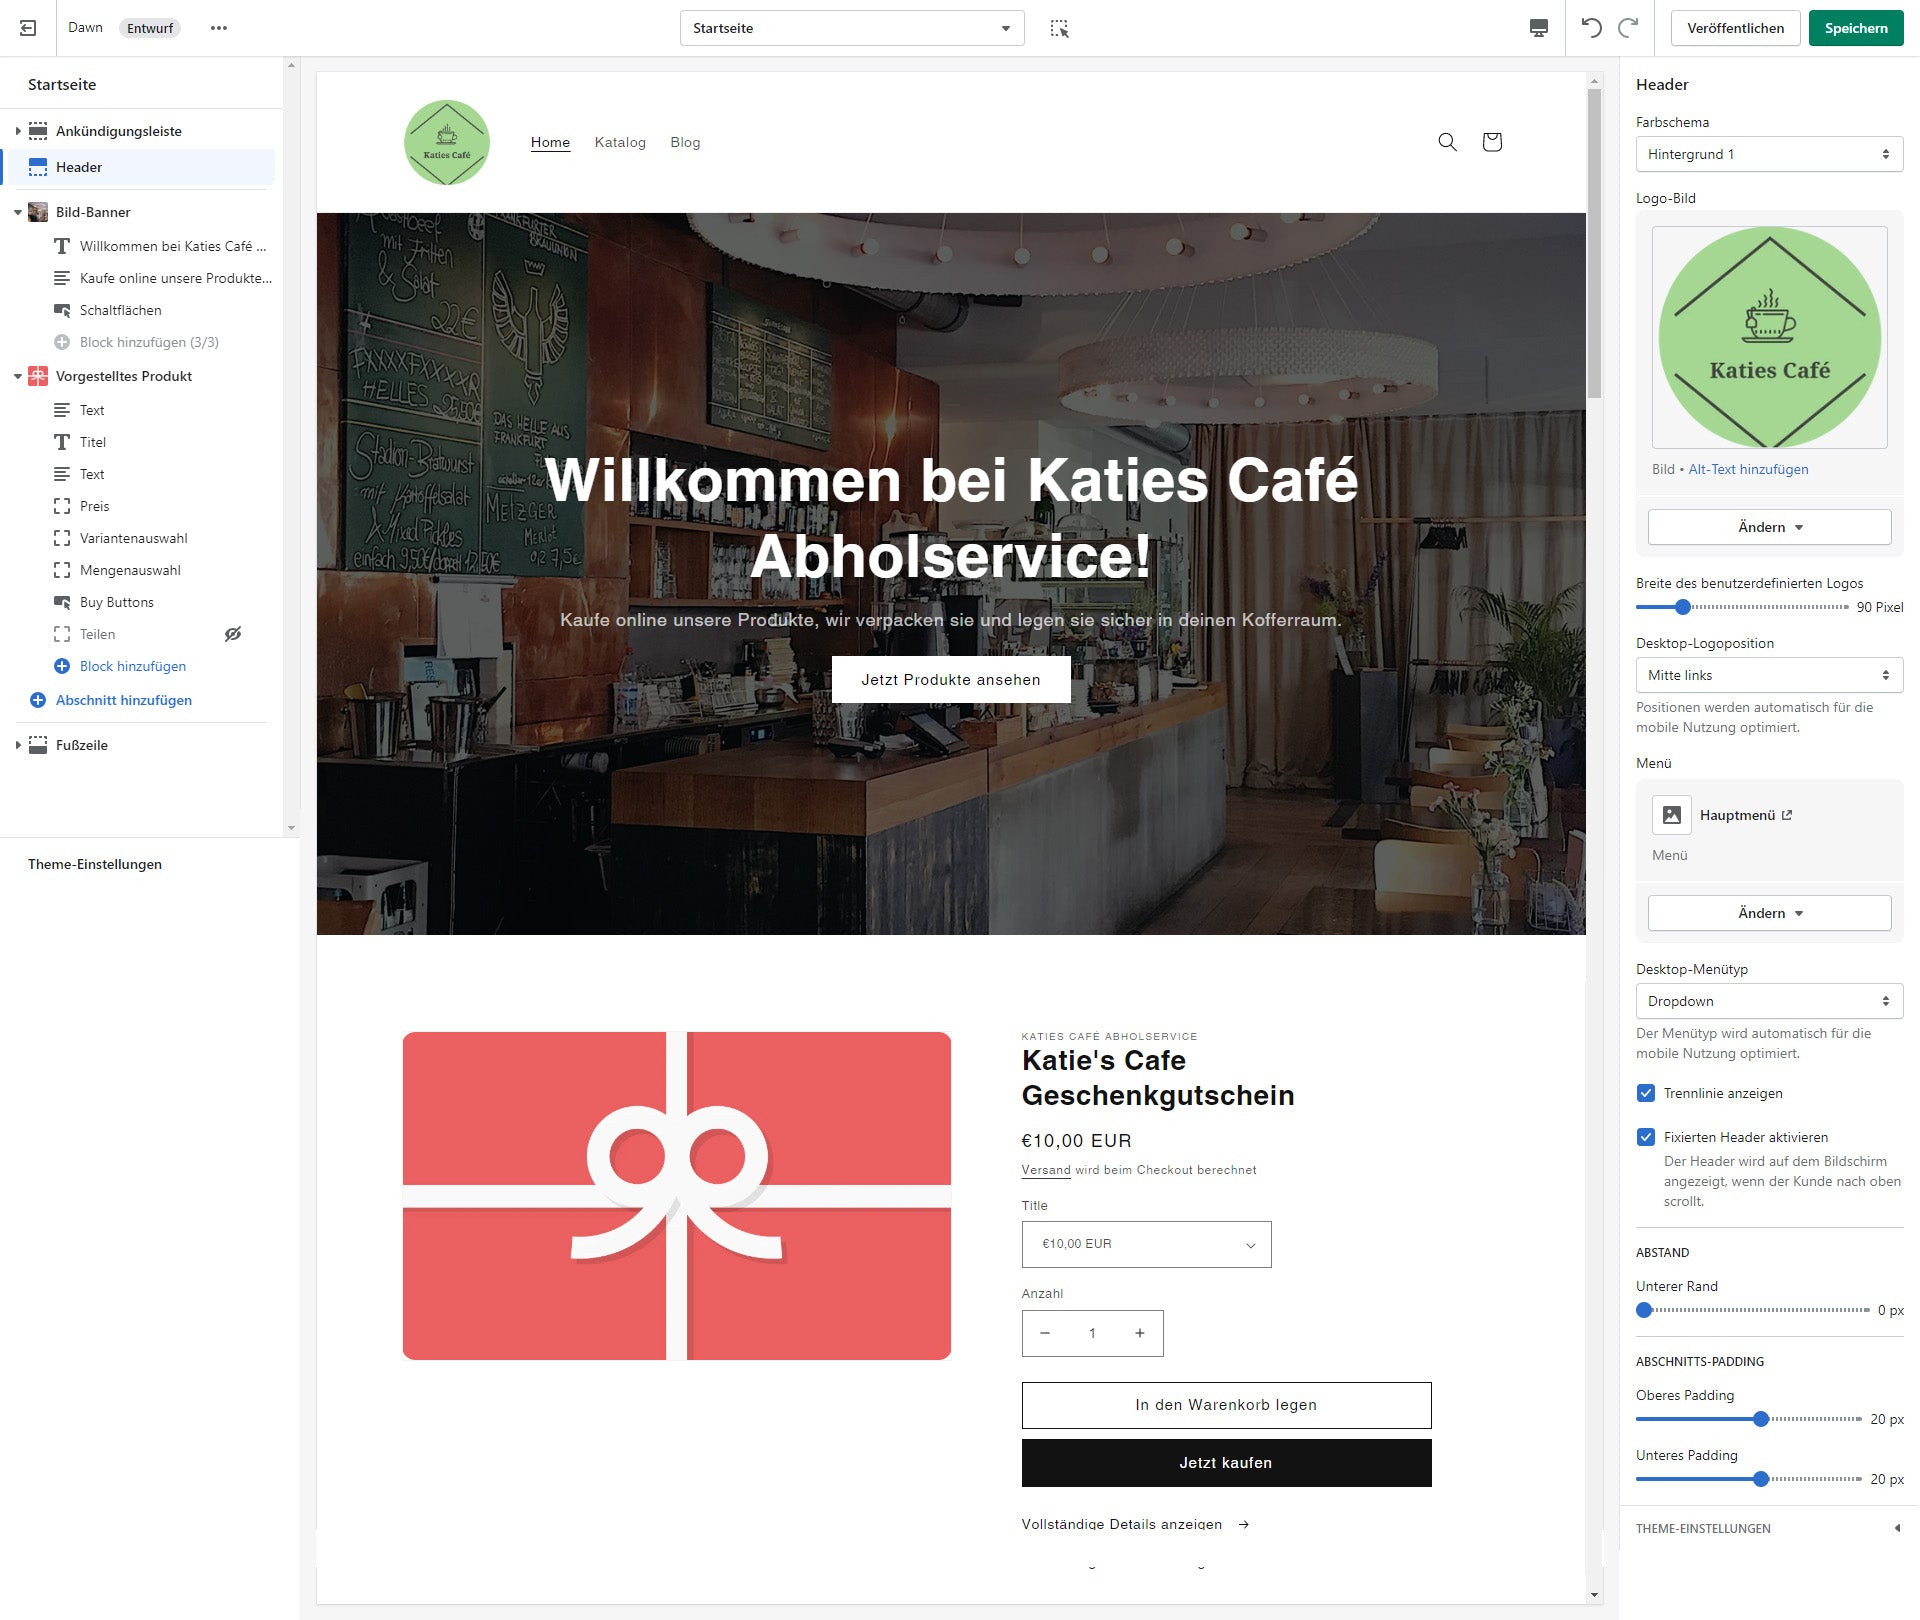Click the settings dots icon top bar
This screenshot has width=1920, height=1620.
click(219, 27)
